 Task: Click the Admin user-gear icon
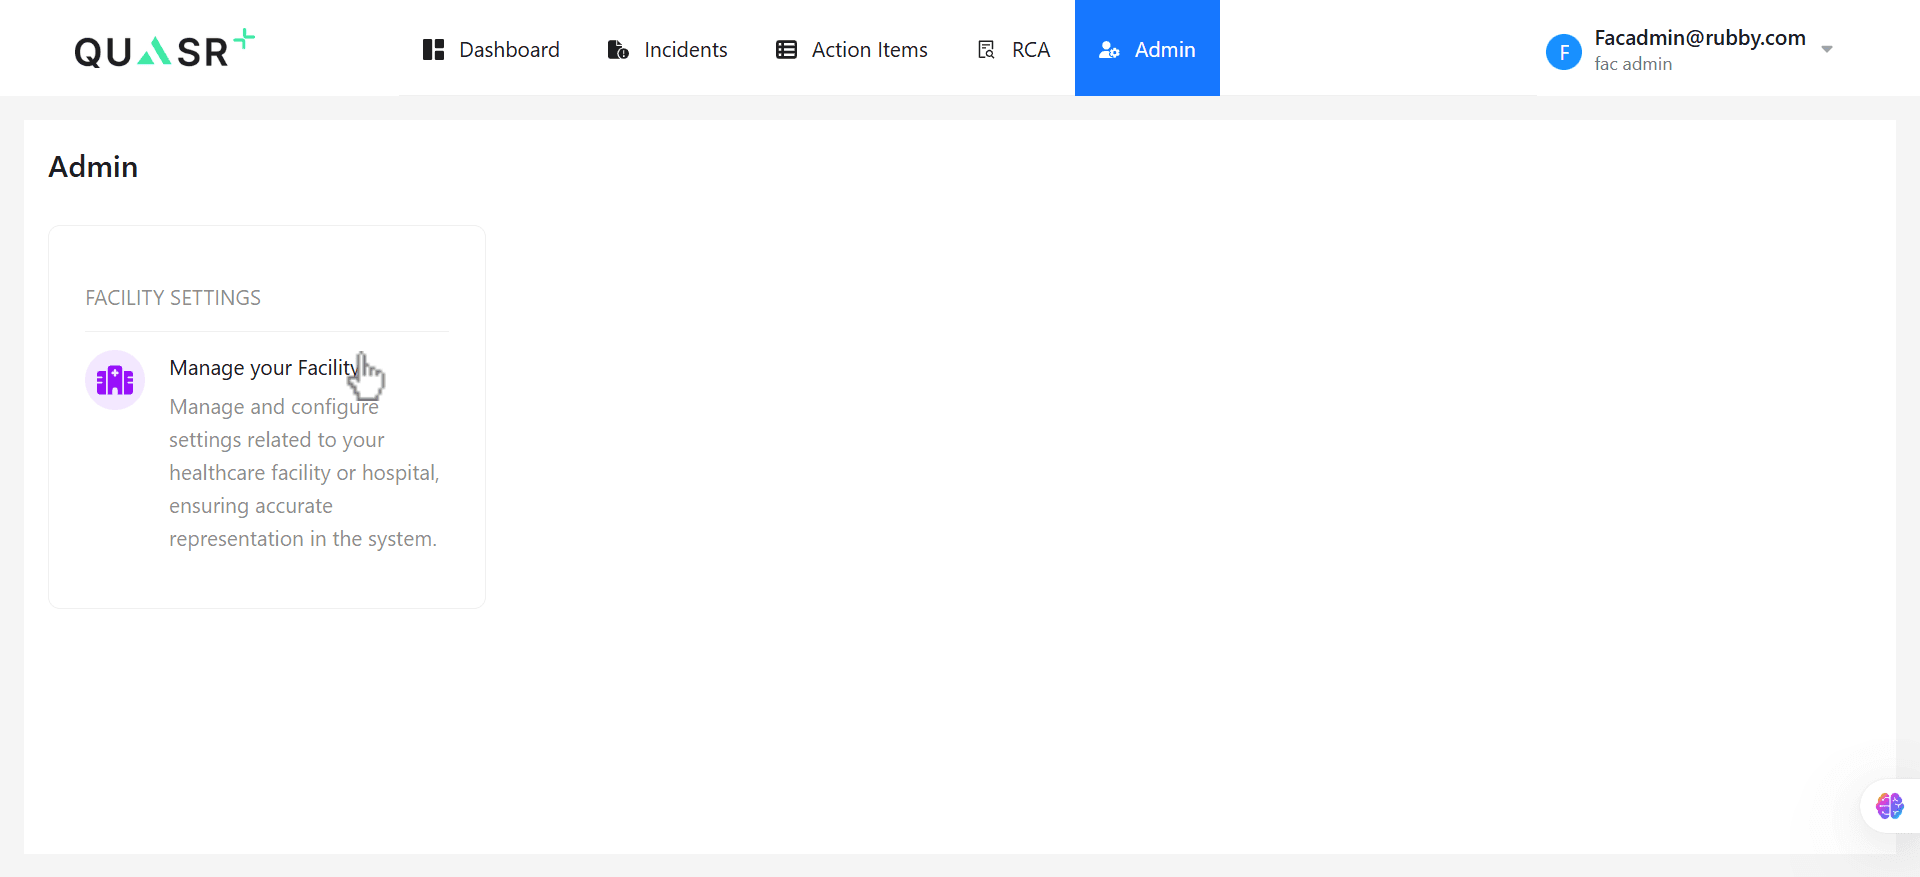1109,50
